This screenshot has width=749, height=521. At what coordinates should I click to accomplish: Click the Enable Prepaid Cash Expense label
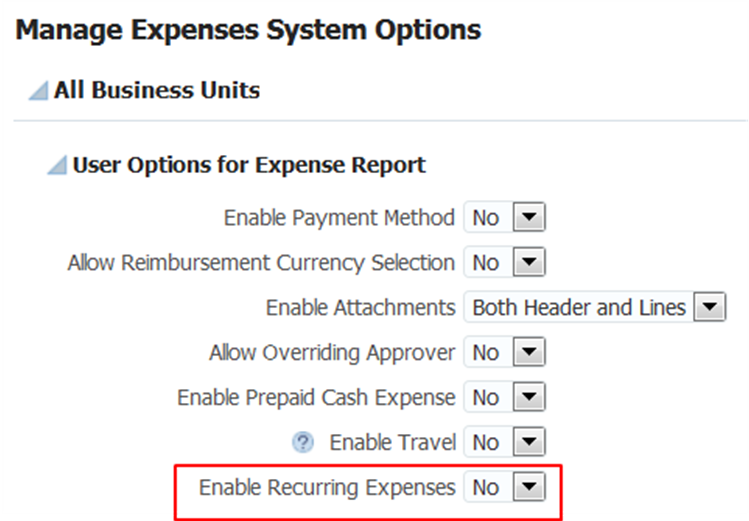tap(316, 397)
